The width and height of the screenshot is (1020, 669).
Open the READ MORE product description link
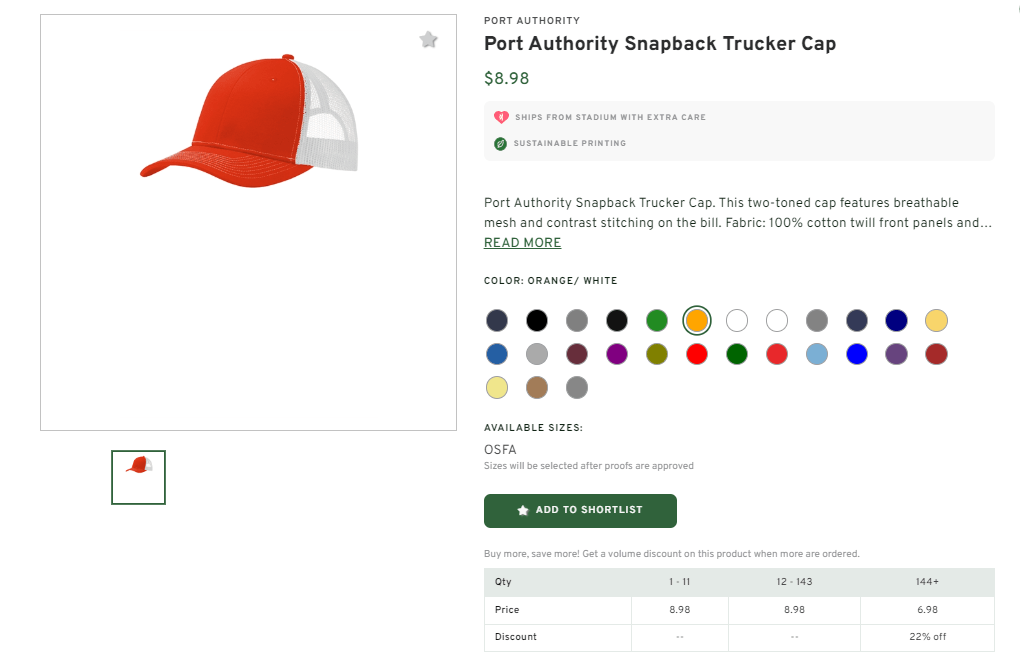point(522,242)
